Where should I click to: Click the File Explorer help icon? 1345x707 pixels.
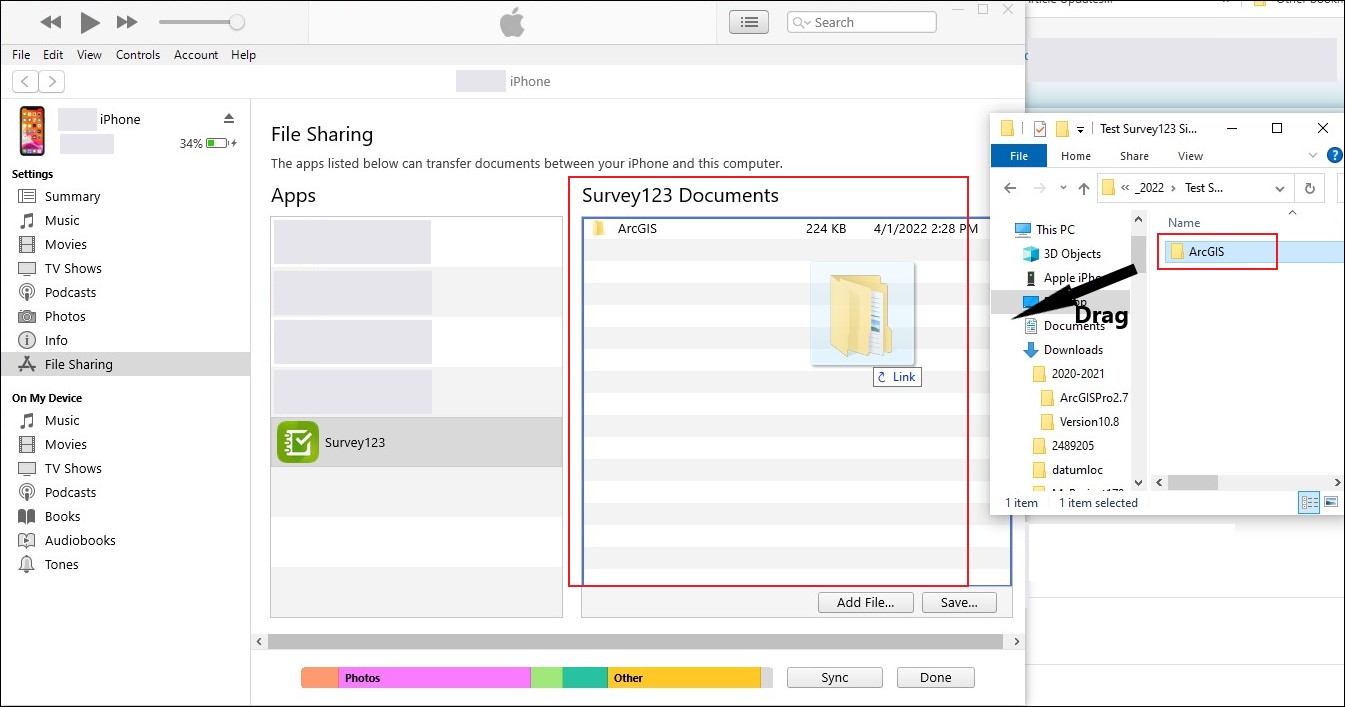tap(1334, 155)
